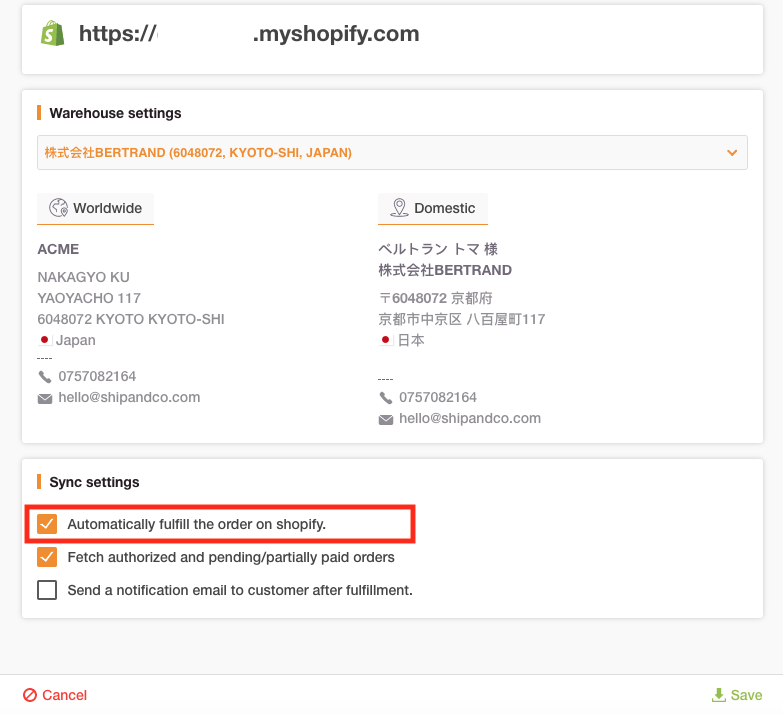
Task: Click the orange chevron on warehouse dropdown
Action: 732,153
